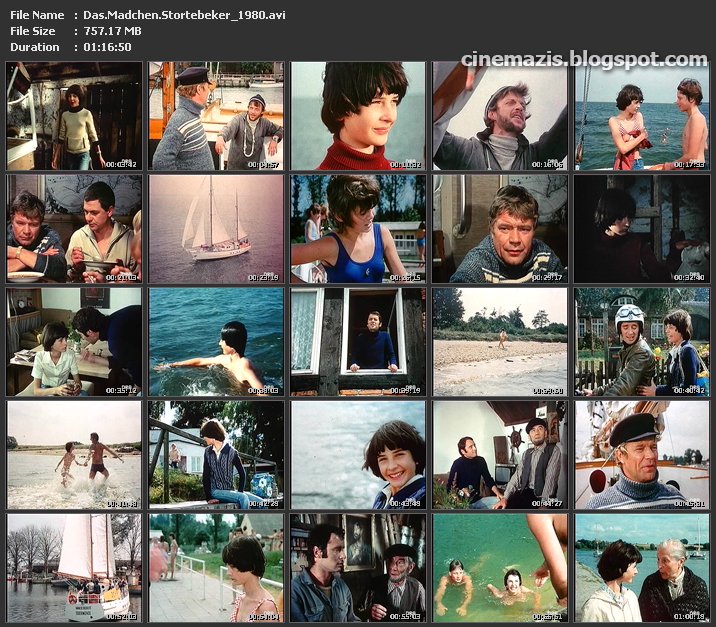Image resolution: width=716 pixels, height=627 pixels.
Task: Open the 00:55:03 frame of old man with portrait
Action: point(358,568)
